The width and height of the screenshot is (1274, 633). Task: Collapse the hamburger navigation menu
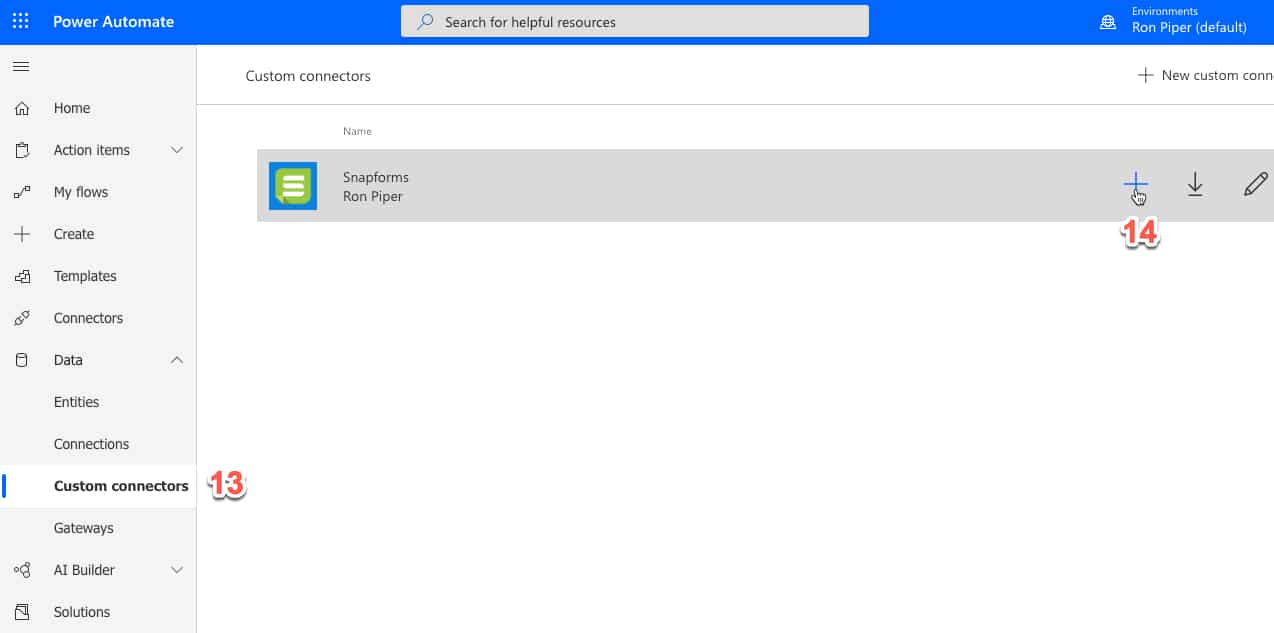pyautogui.click(x=21, y=67)
